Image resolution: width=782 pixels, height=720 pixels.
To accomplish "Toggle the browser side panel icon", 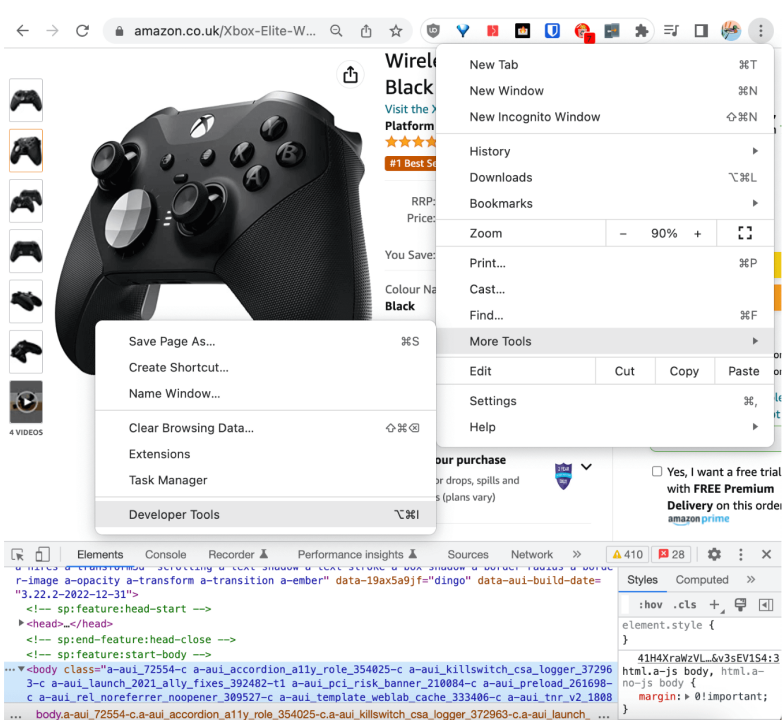I will (701, 31).
